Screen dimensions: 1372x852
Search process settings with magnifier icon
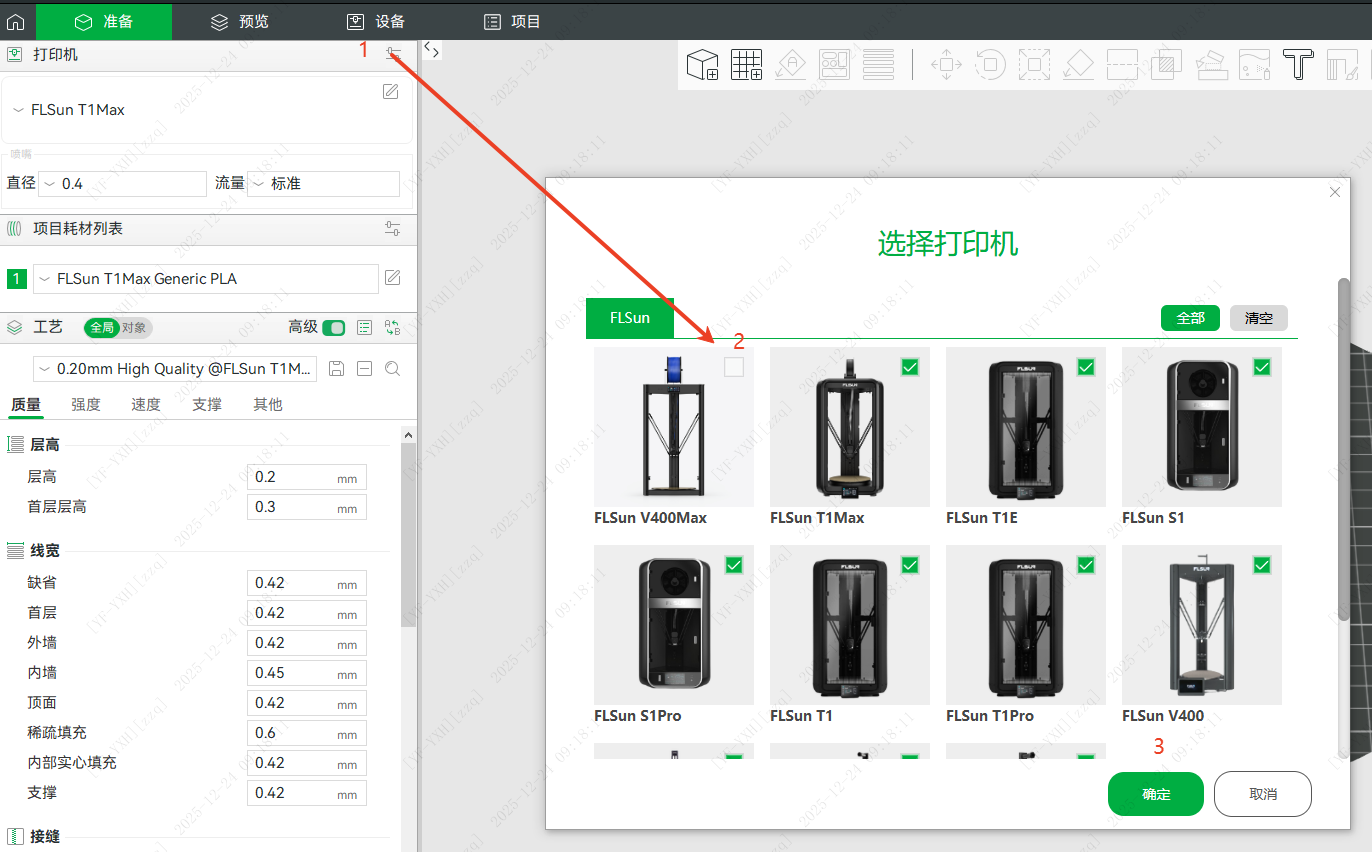point(393,369)
